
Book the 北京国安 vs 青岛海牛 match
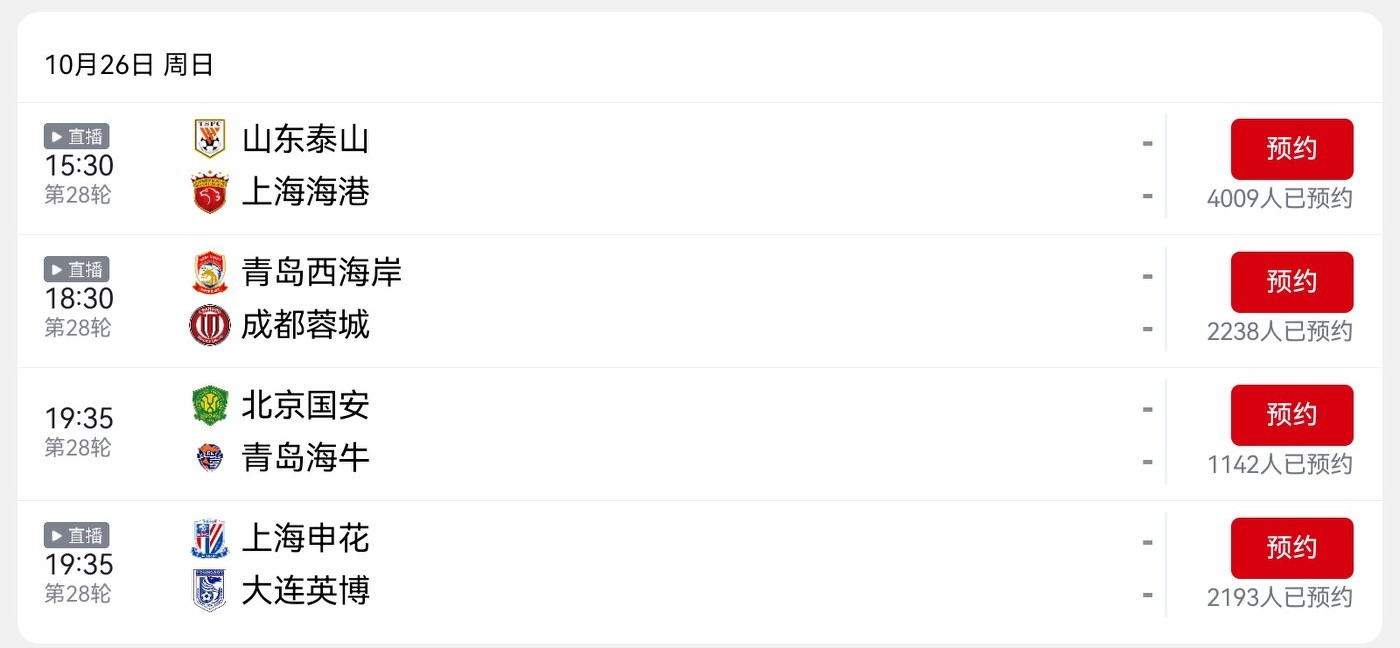pos(1291,415)
